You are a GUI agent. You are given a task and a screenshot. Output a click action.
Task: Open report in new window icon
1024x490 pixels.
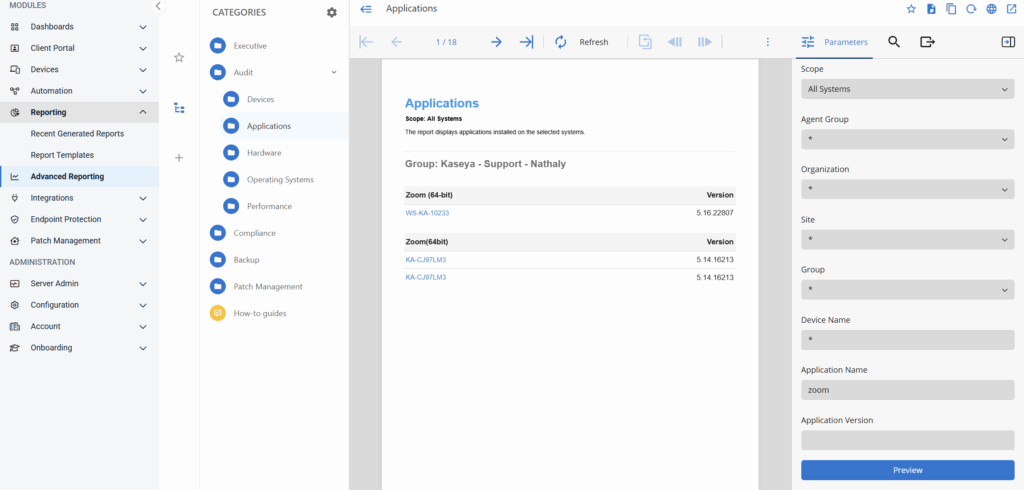pos(1012,9)
